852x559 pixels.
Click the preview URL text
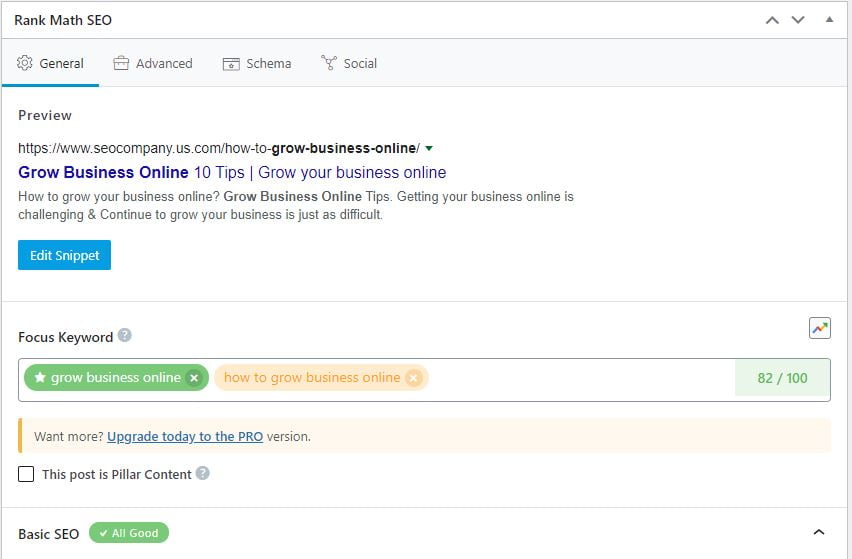click(218, 148)
